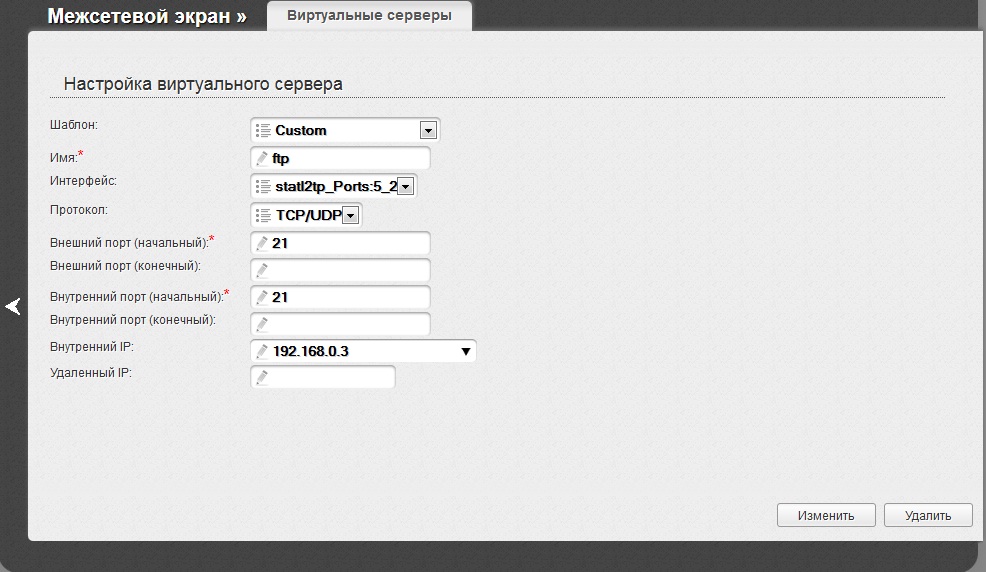Click the left arrow to collapse side menu
Viewport: 986px width, 572px height.
coord(13,307)
